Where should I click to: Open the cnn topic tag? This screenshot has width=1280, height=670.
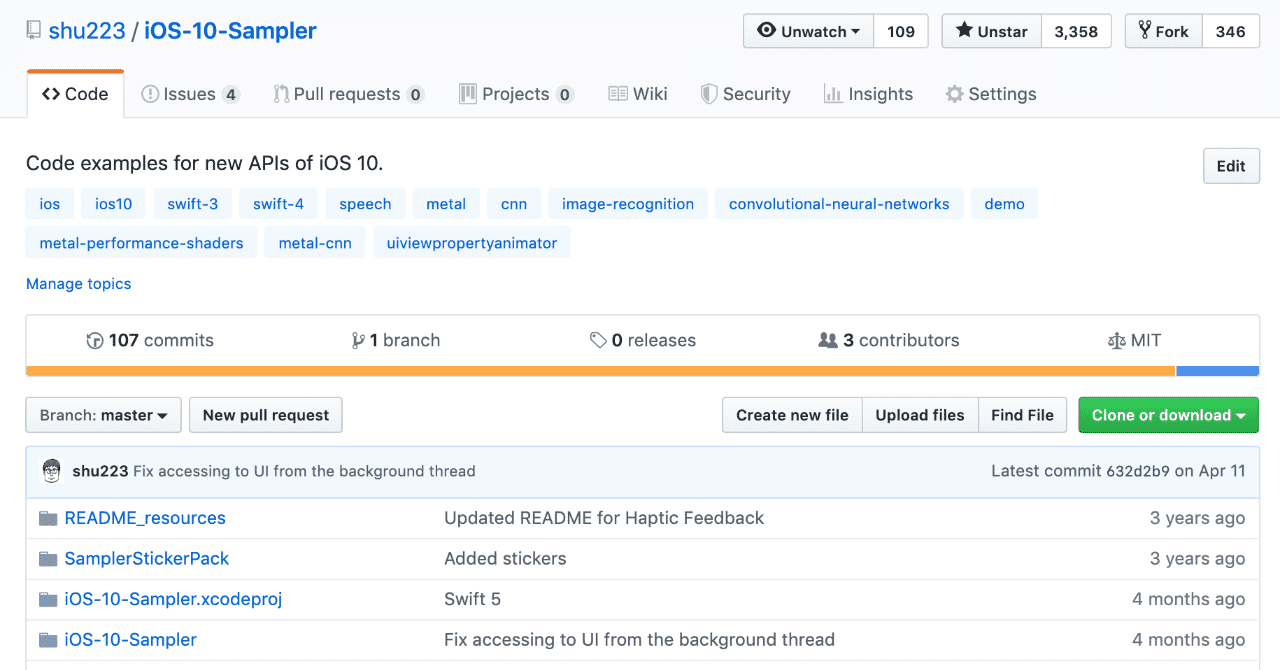(514, 204)
